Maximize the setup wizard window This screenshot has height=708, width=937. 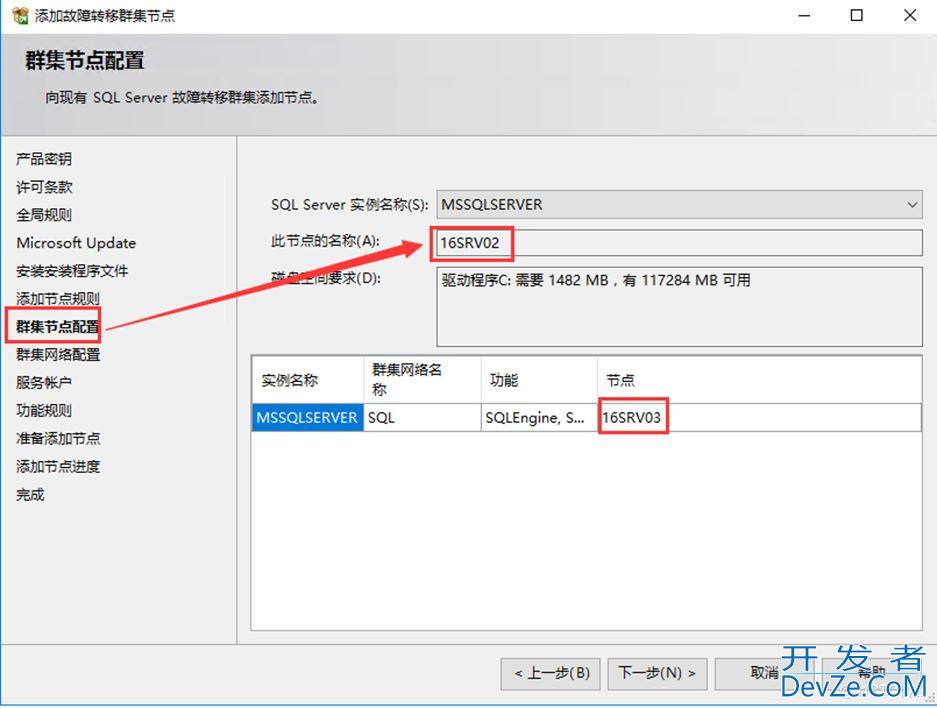click(x=857, y=16)
